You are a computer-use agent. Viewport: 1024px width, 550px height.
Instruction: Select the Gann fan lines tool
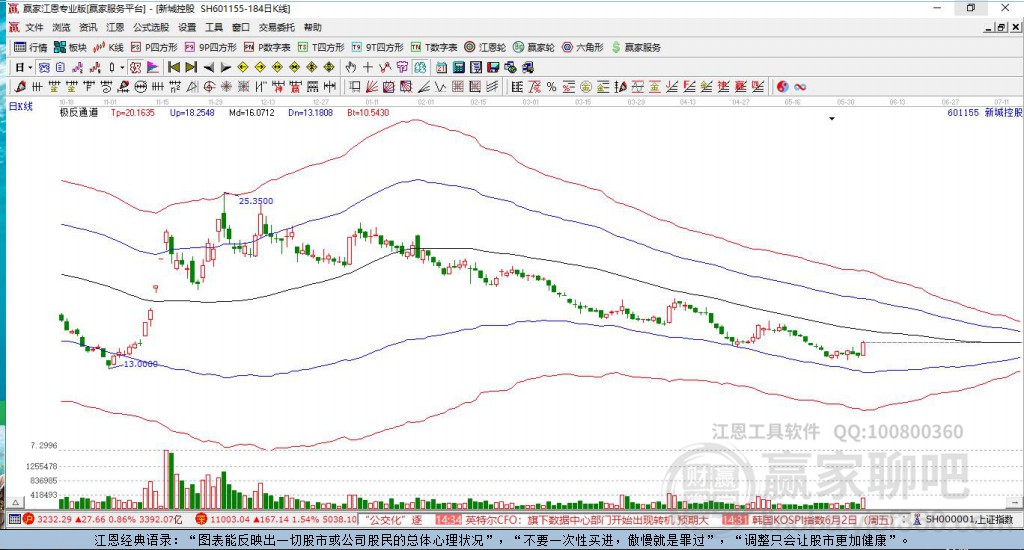[372, 87]
